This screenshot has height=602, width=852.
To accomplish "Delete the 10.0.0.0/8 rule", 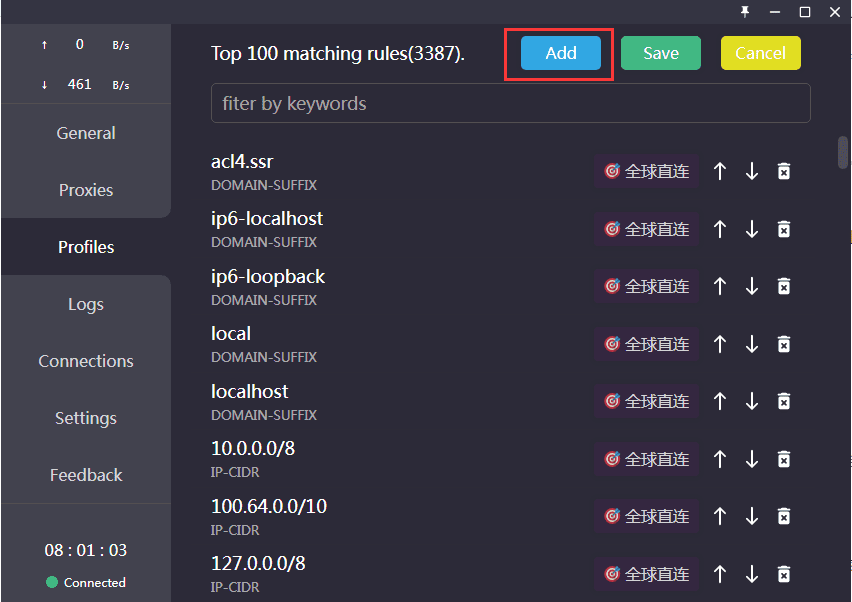I will click(784, 460).
